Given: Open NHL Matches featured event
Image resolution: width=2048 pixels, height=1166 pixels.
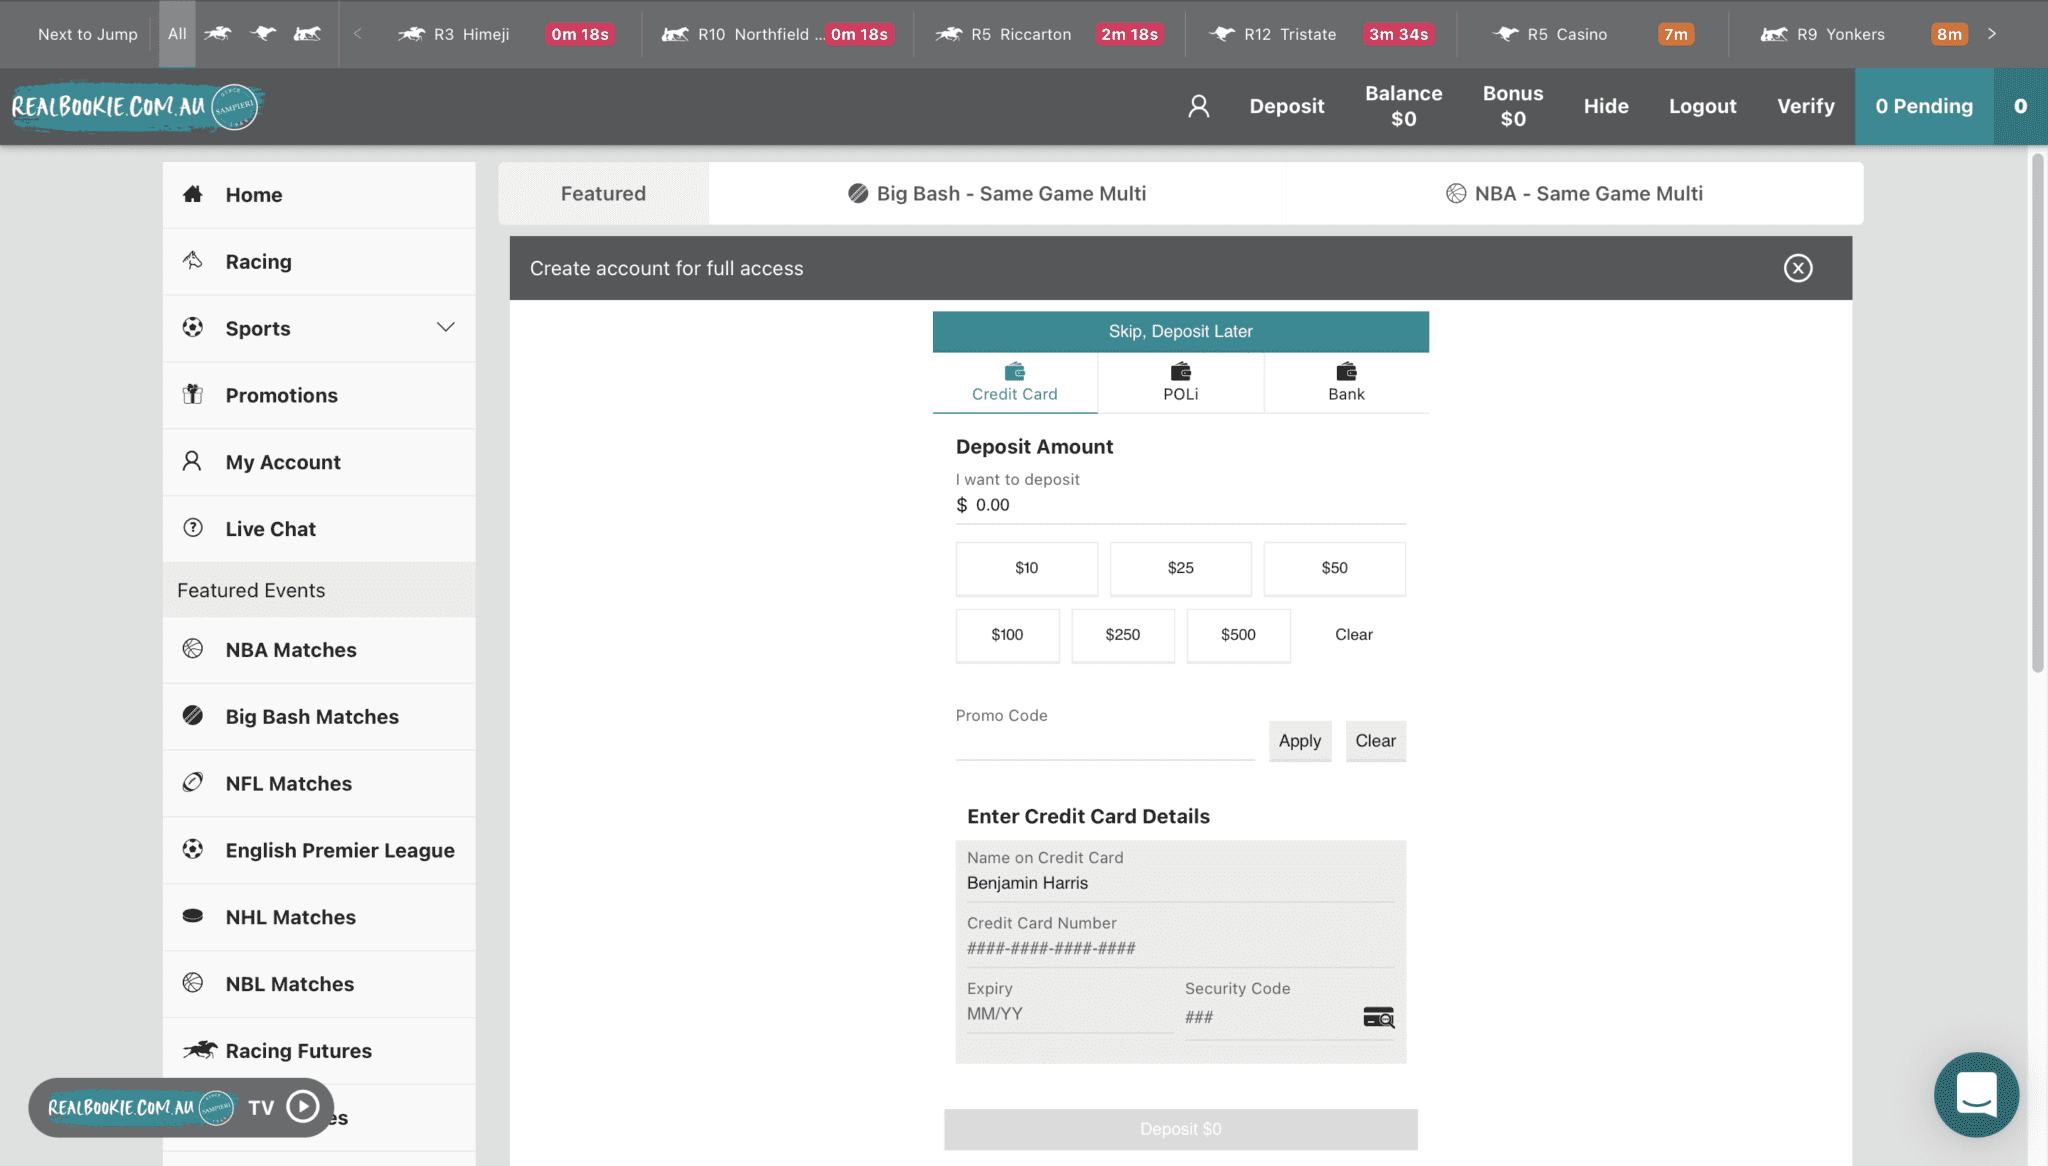Looking at the screenshot, I should (319, 918).
